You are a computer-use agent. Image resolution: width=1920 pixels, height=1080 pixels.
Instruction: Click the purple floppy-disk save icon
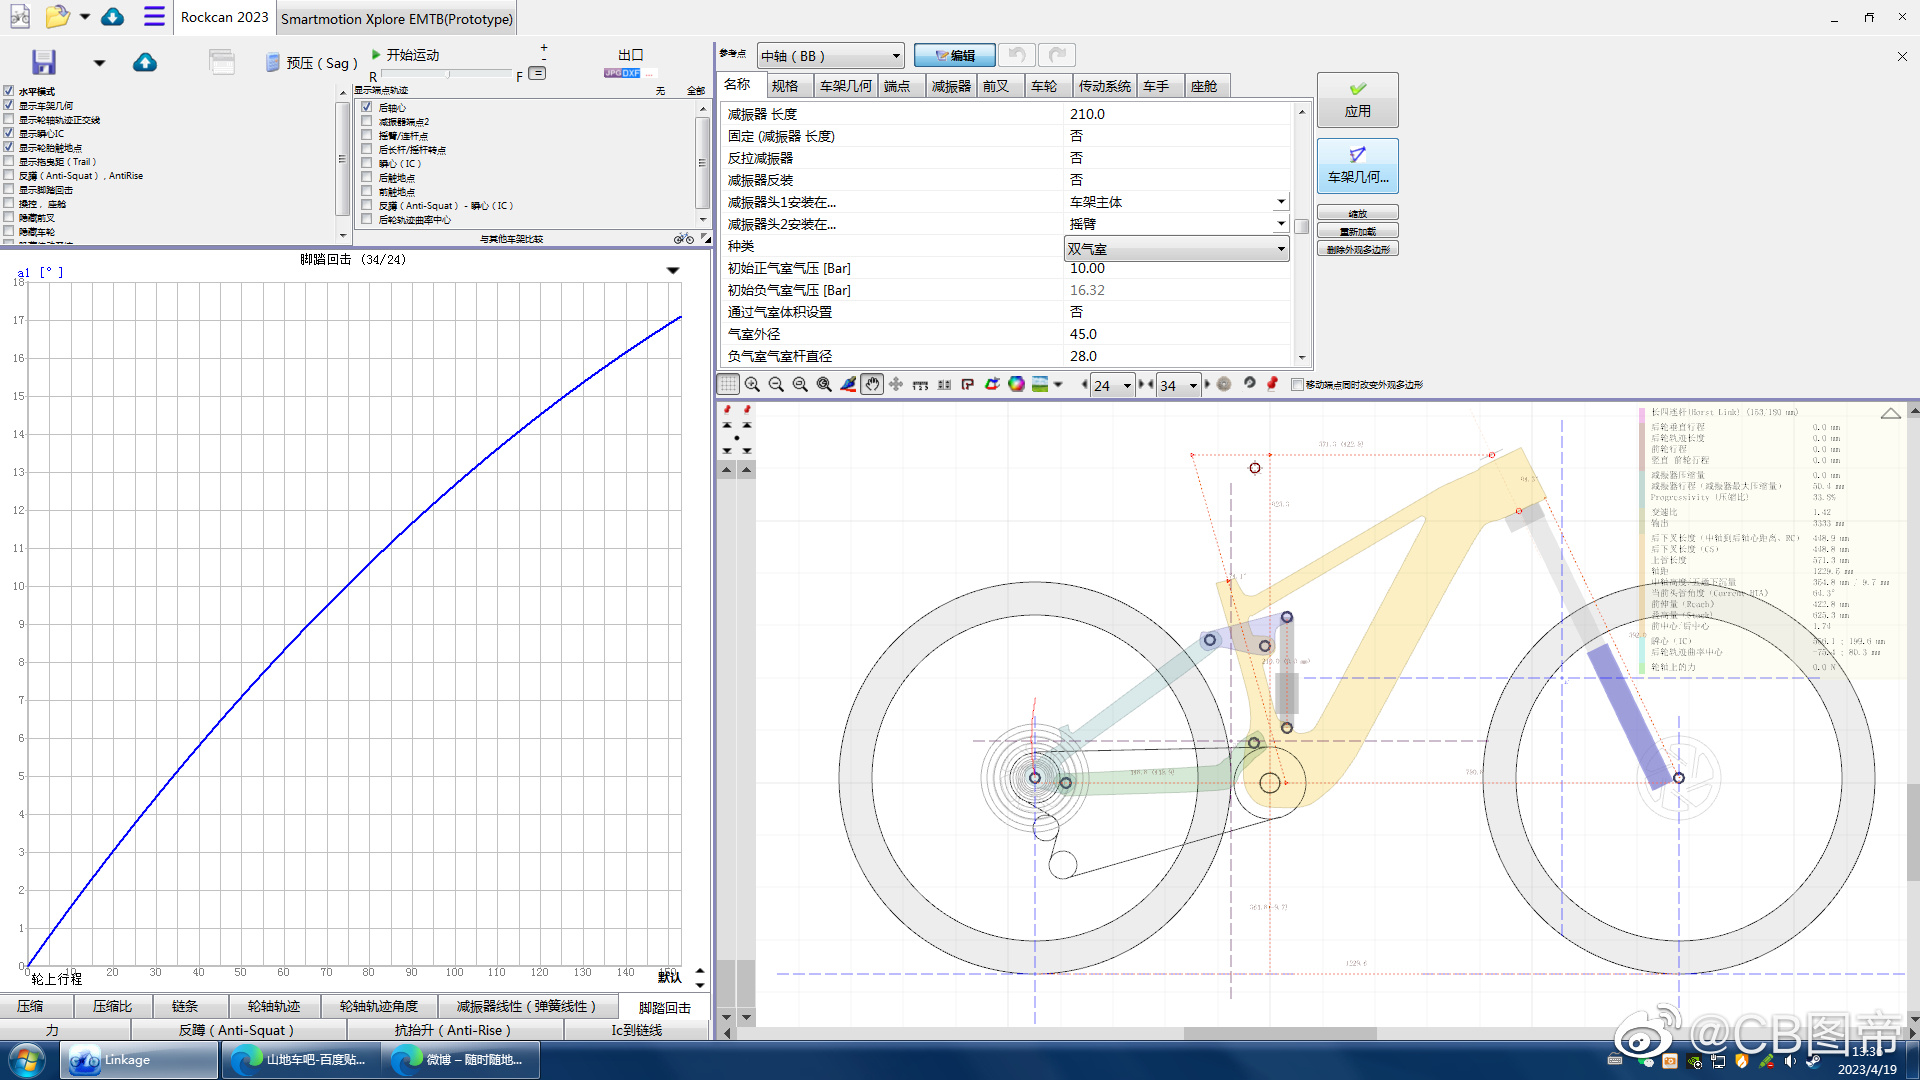pos(44,62)
